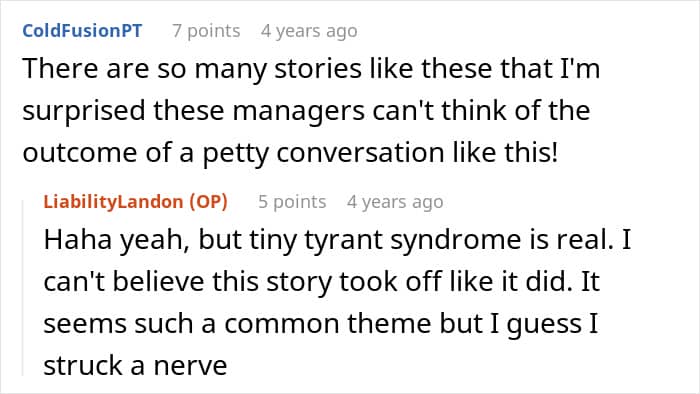Open LiabilityLandon's user profile
This screenshot has width=700, height=394.
[x=113, y=202]
